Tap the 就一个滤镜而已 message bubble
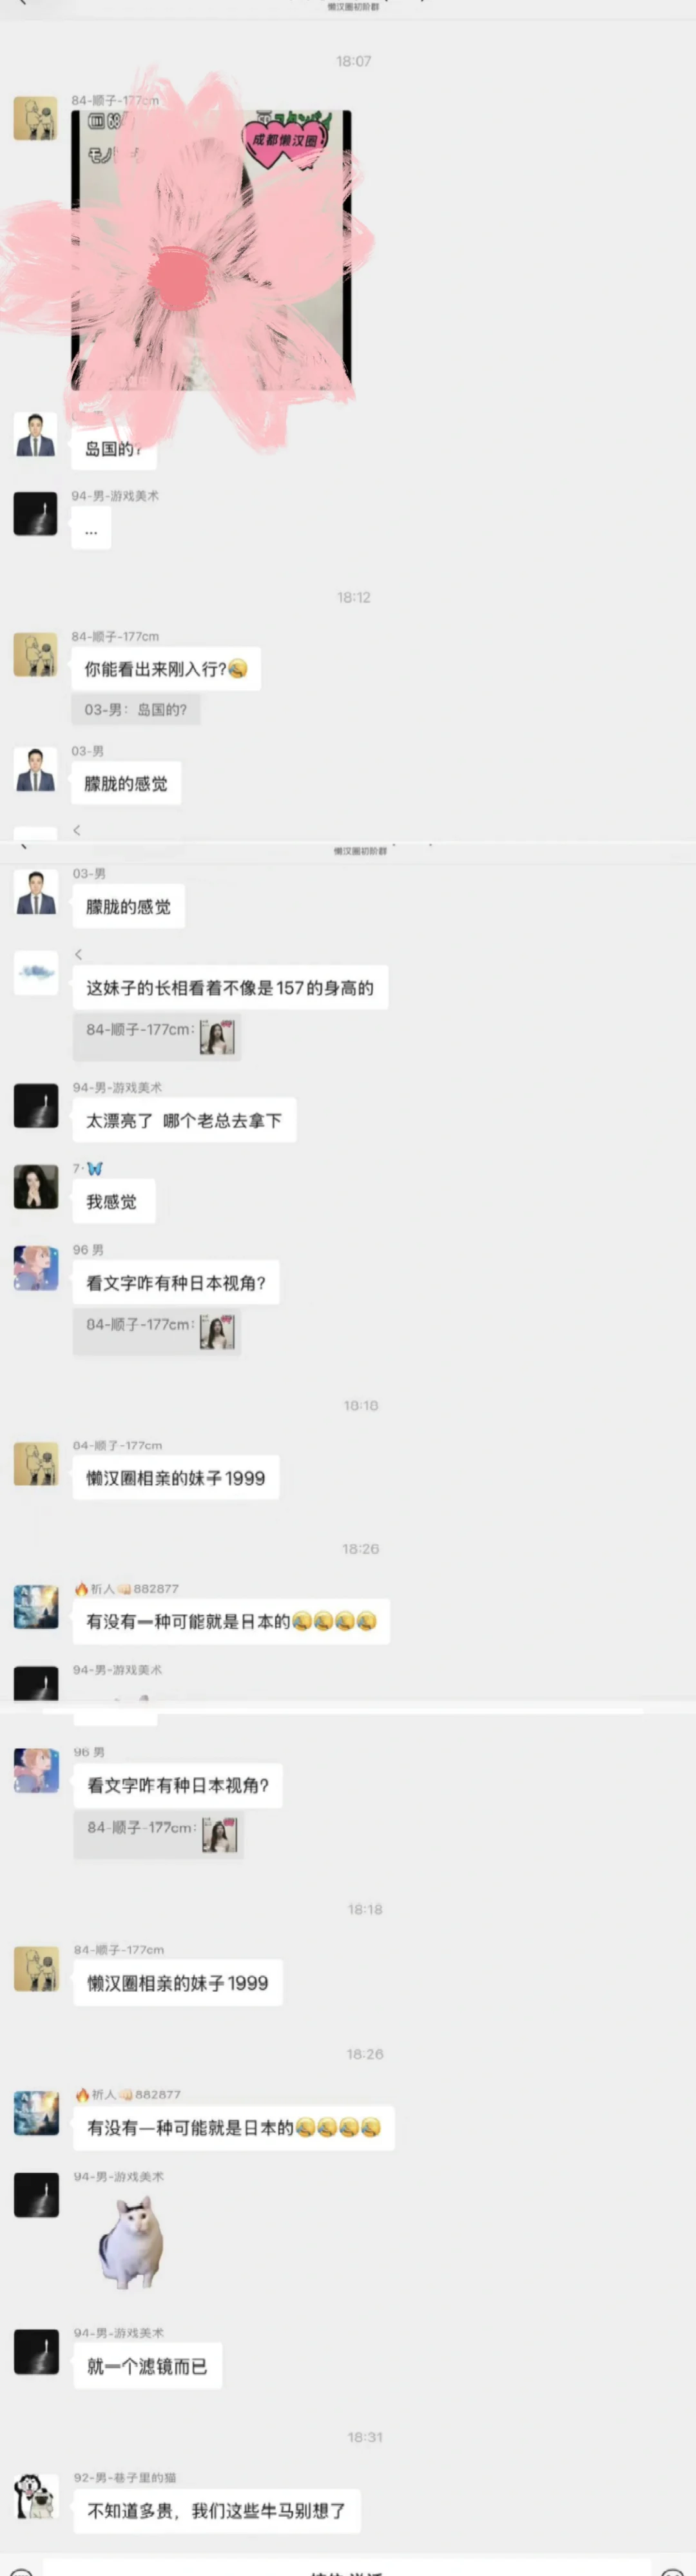Image resolution: width=696 pixels, height=2576 pixels. point(148,2366)
